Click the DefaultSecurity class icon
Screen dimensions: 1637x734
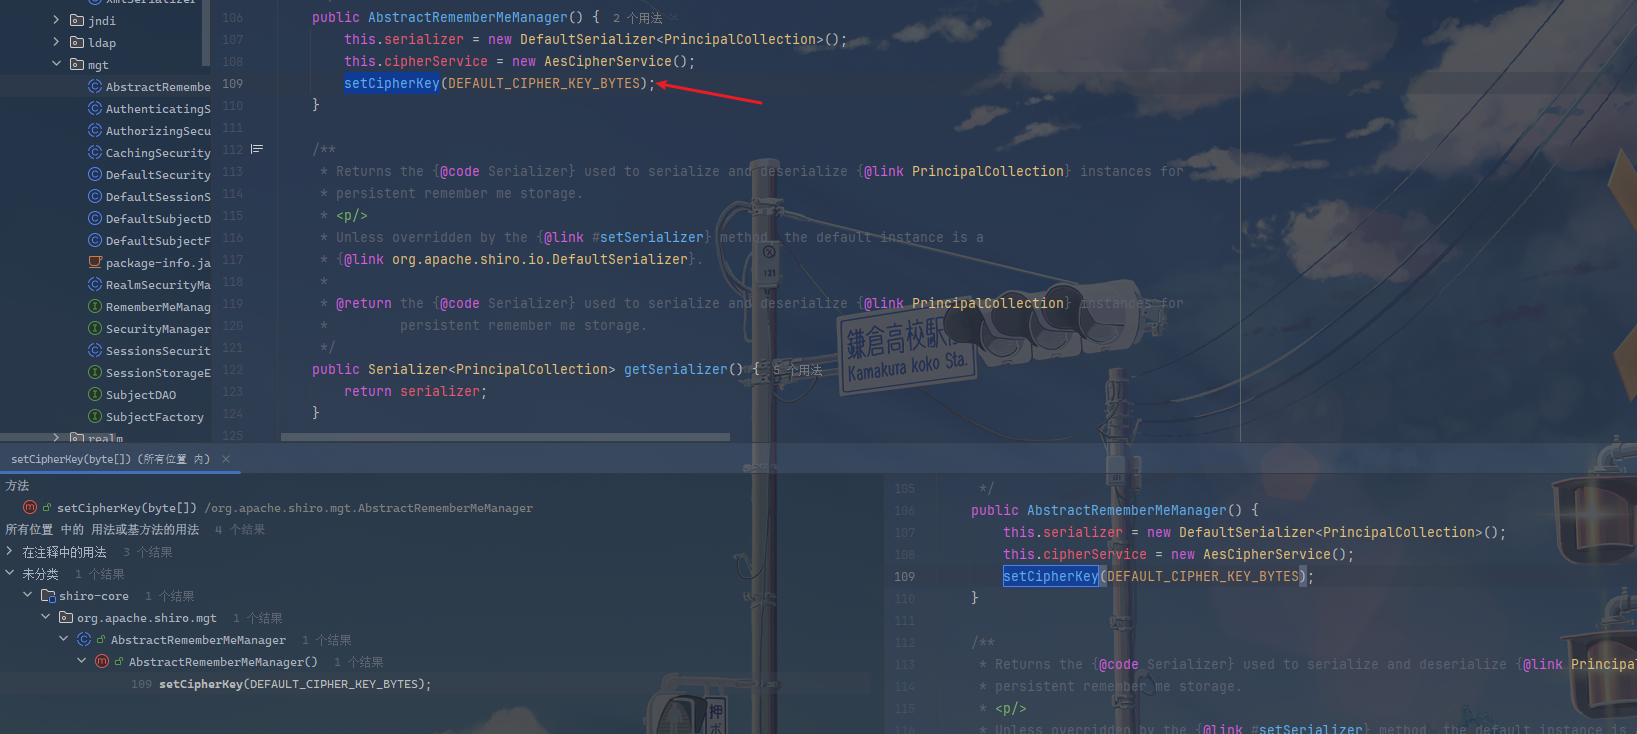(95, 175)
